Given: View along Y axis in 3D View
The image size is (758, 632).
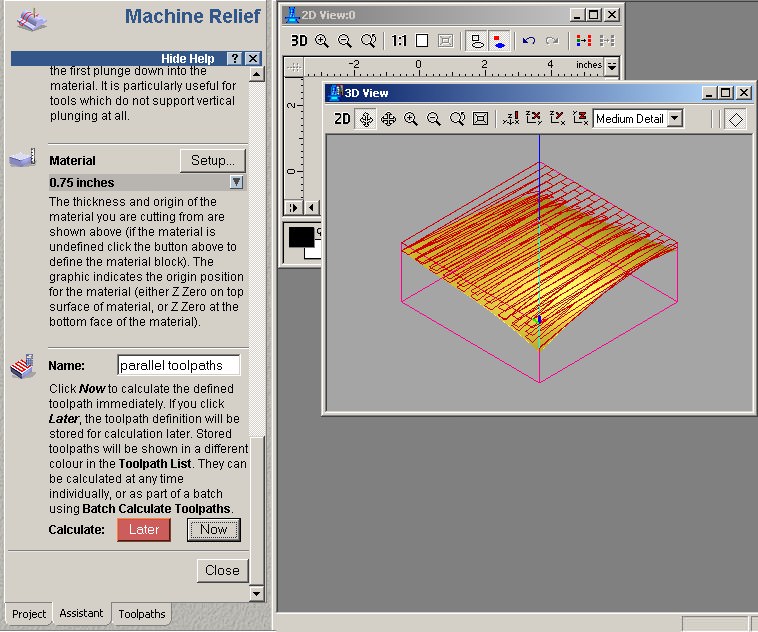Looking at the screenshot, I should [557, 118].
